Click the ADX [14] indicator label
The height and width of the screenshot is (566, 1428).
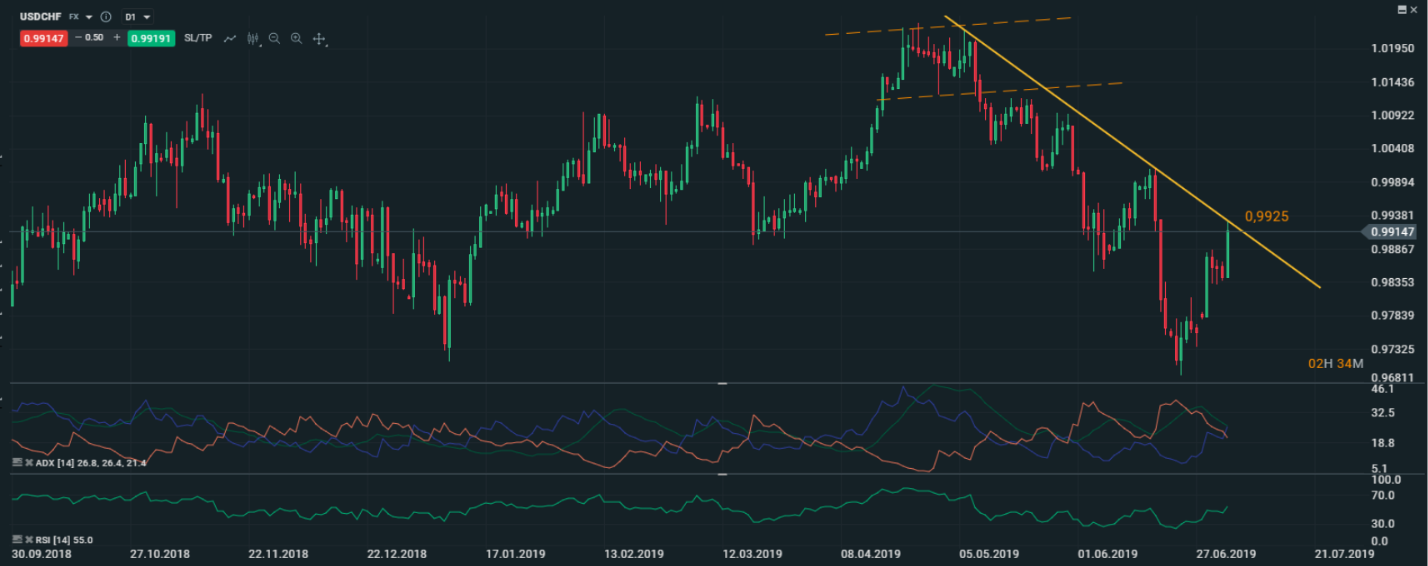[91, 463]
